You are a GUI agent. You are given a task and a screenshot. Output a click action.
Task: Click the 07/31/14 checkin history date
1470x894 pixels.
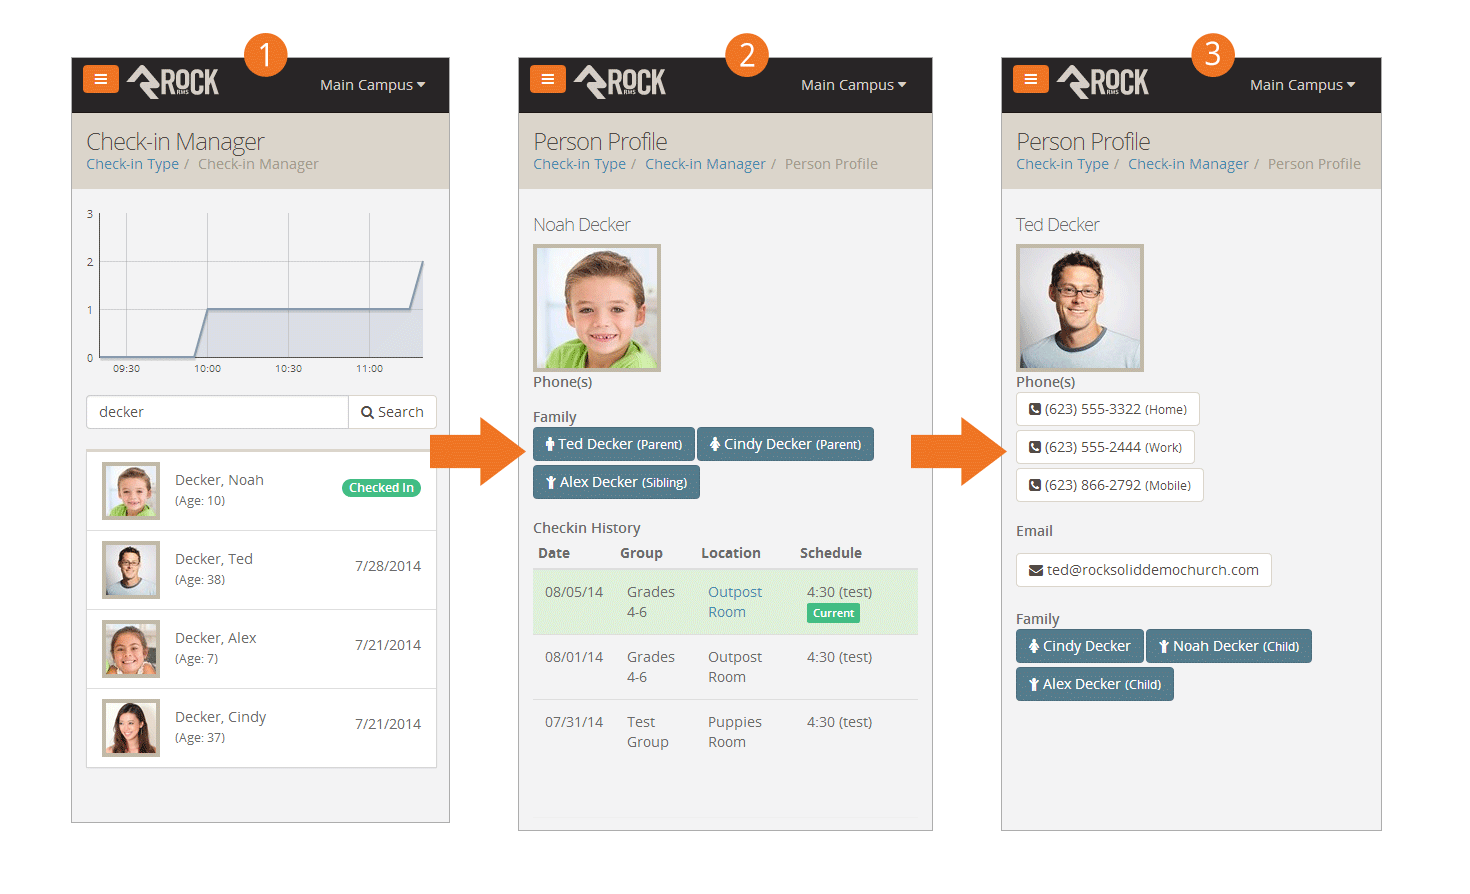[x=574, y=722]
